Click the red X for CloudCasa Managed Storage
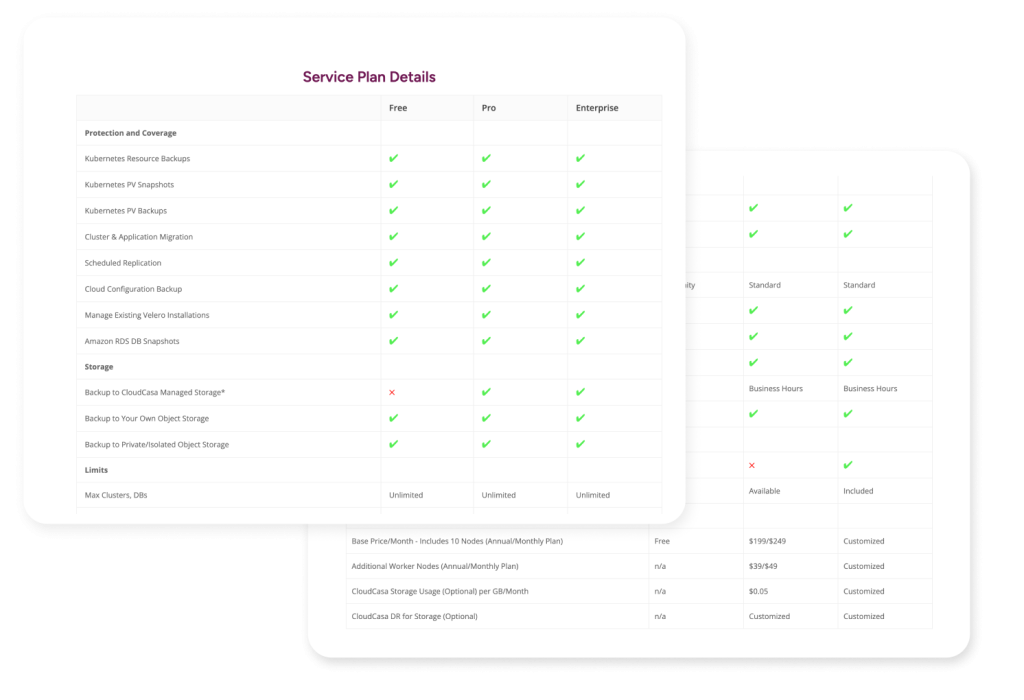The image size is (1024, 700). coord(392,392)
